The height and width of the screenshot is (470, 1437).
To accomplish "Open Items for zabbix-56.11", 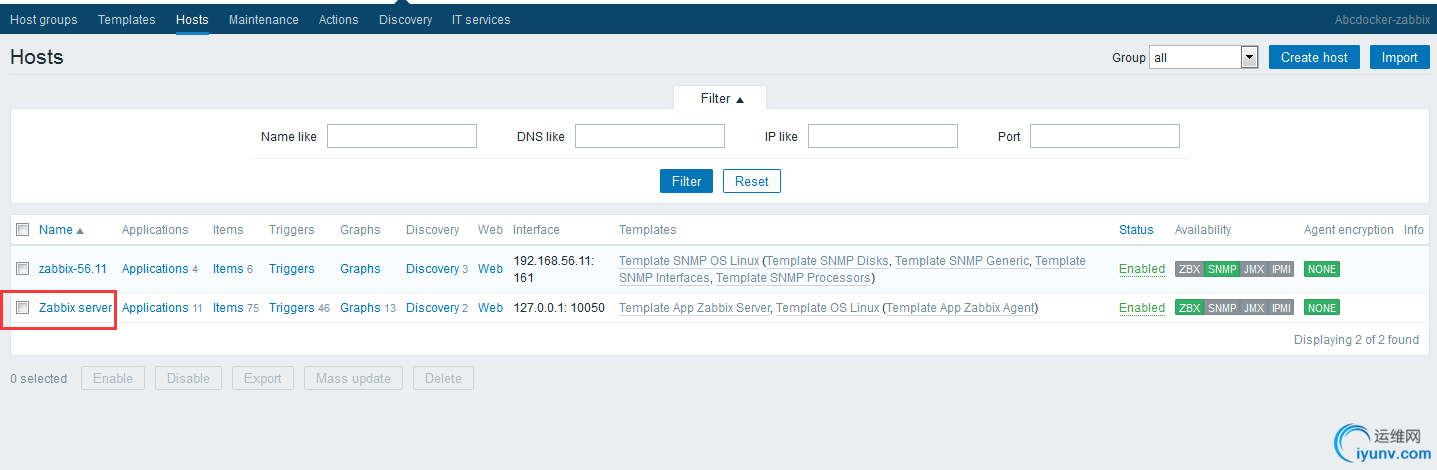I will tap(228, 269).
